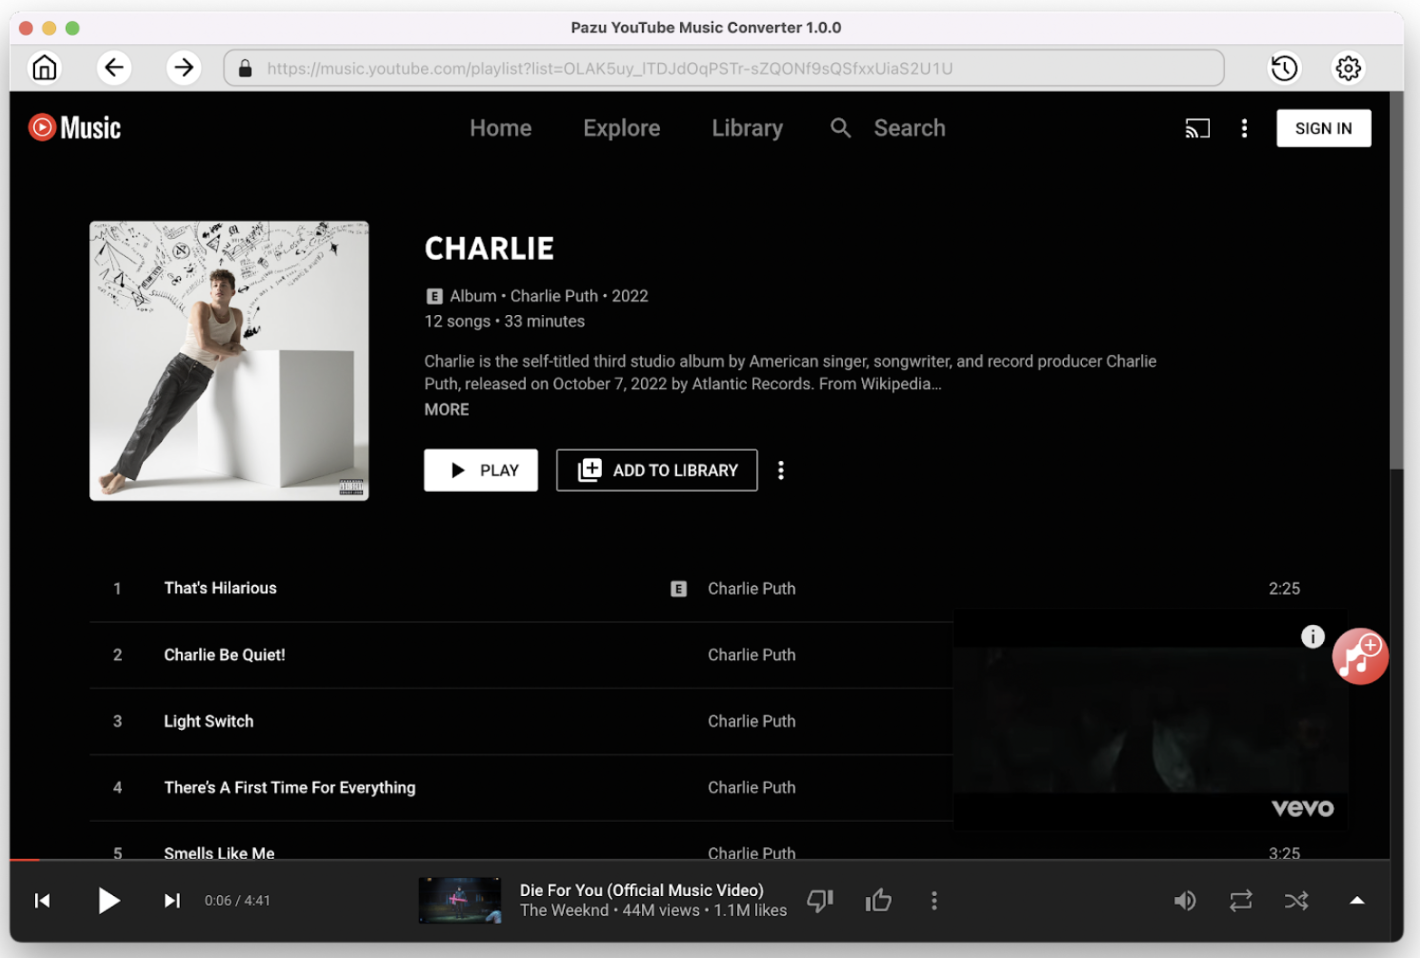Skip to the previous track
1420x958 pixels.
pos(42,901)
